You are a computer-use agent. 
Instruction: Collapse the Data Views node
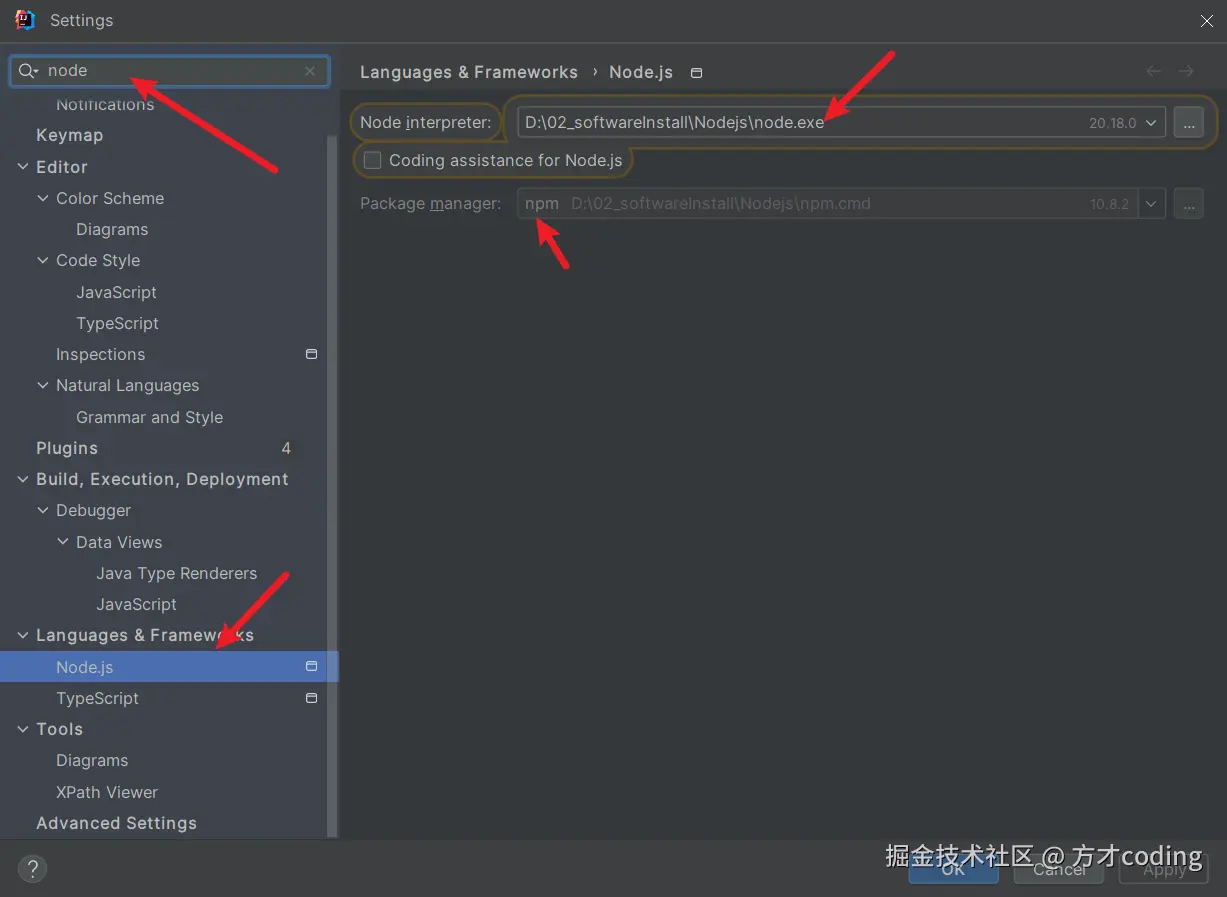pos(63,542)
